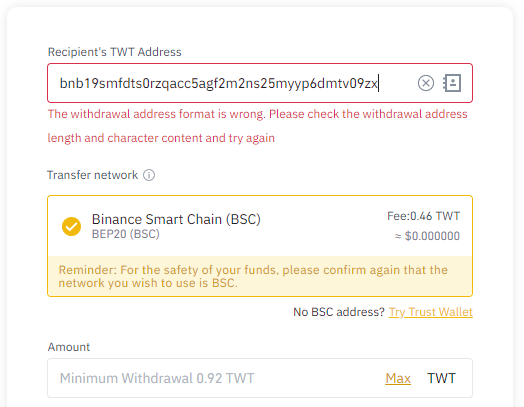Image resolution: width=524 pixels, height=407 pixels.
Task: Click Max to withdraw full balance
Action: pyautogui.click(x=398, y=378)
